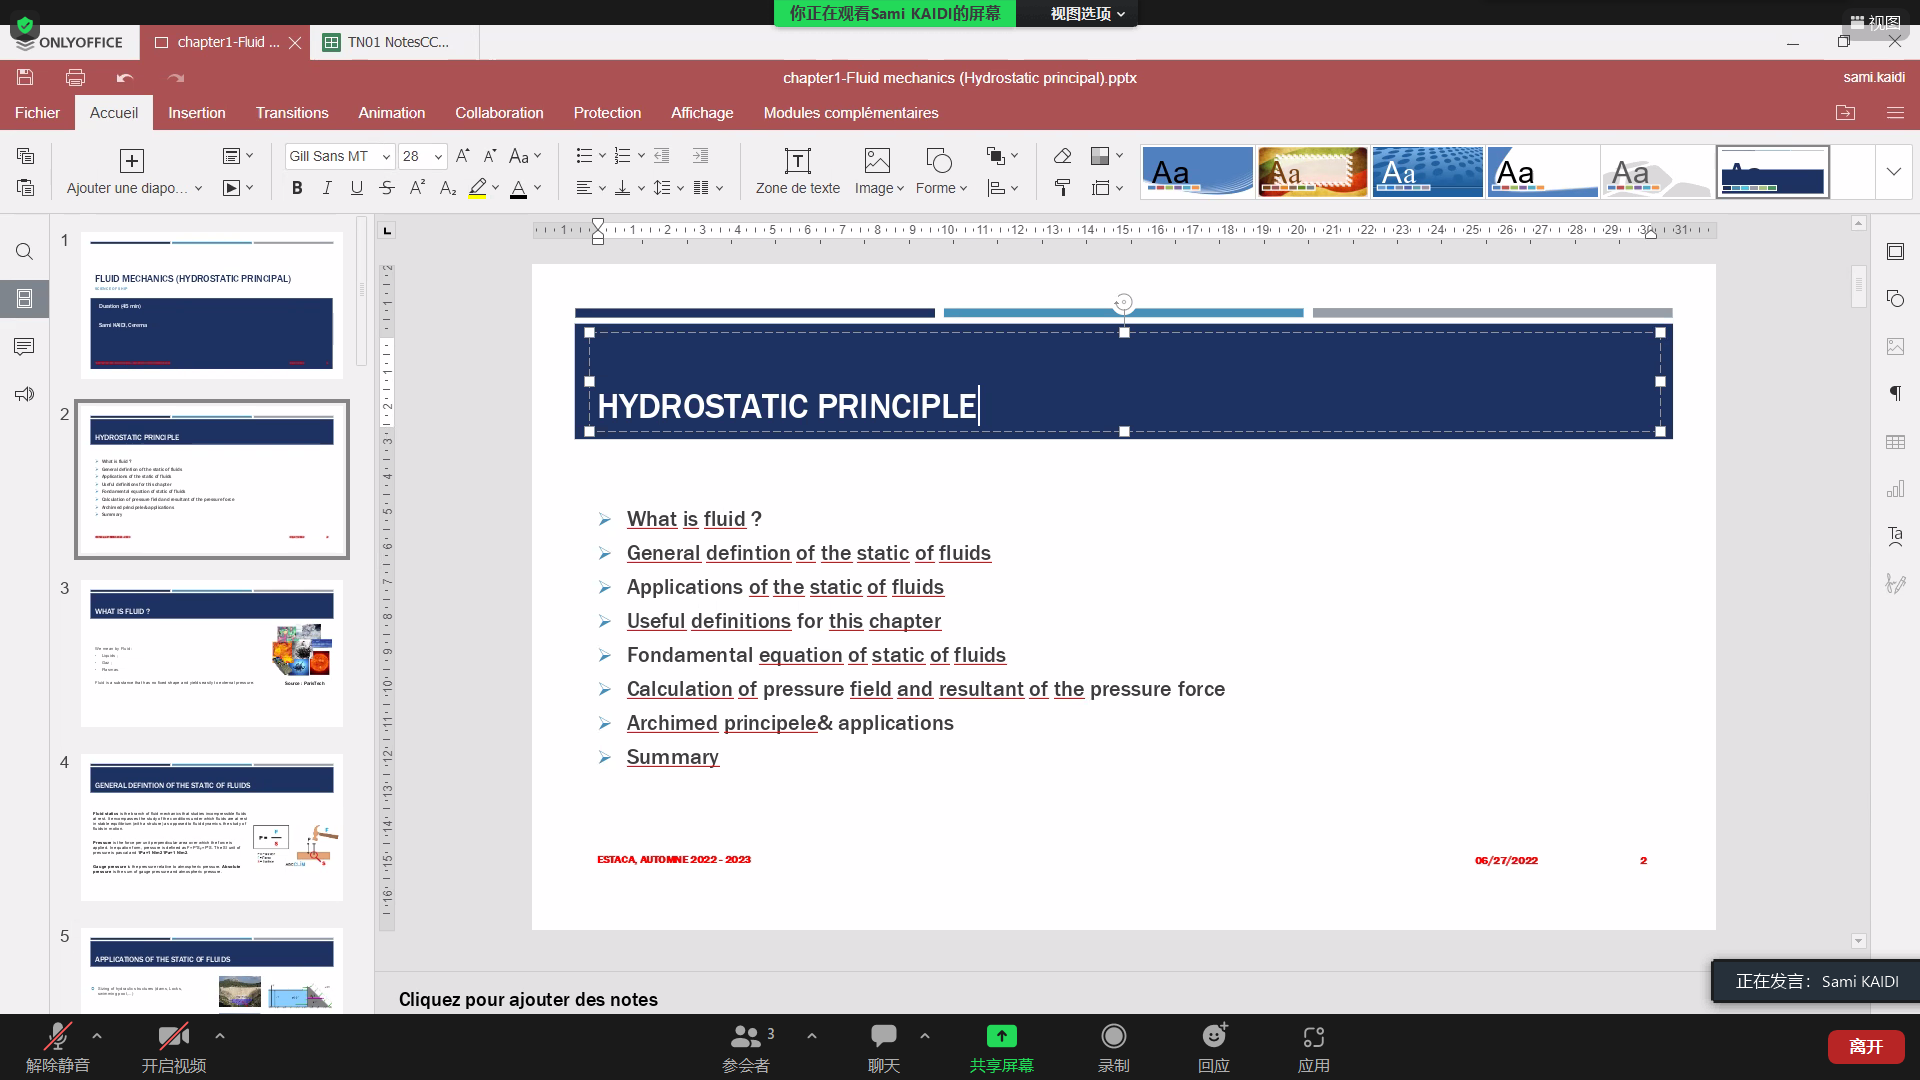
Task: Click the Save icon in title bar
Action: [x=25, y=77]
